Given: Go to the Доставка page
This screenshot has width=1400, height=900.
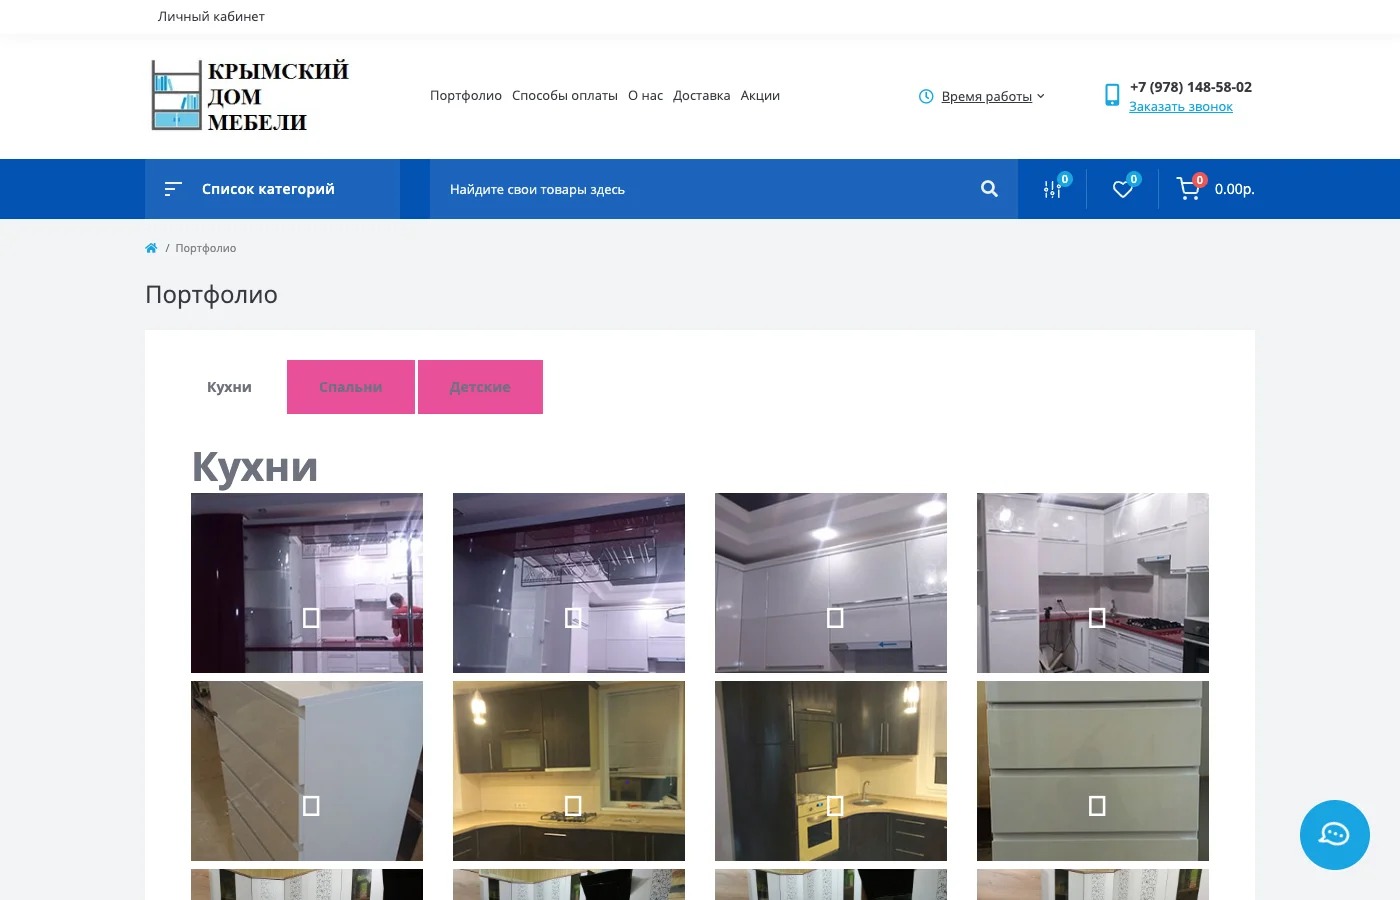Looking at the screenshot, I should [x=701, y=96].
